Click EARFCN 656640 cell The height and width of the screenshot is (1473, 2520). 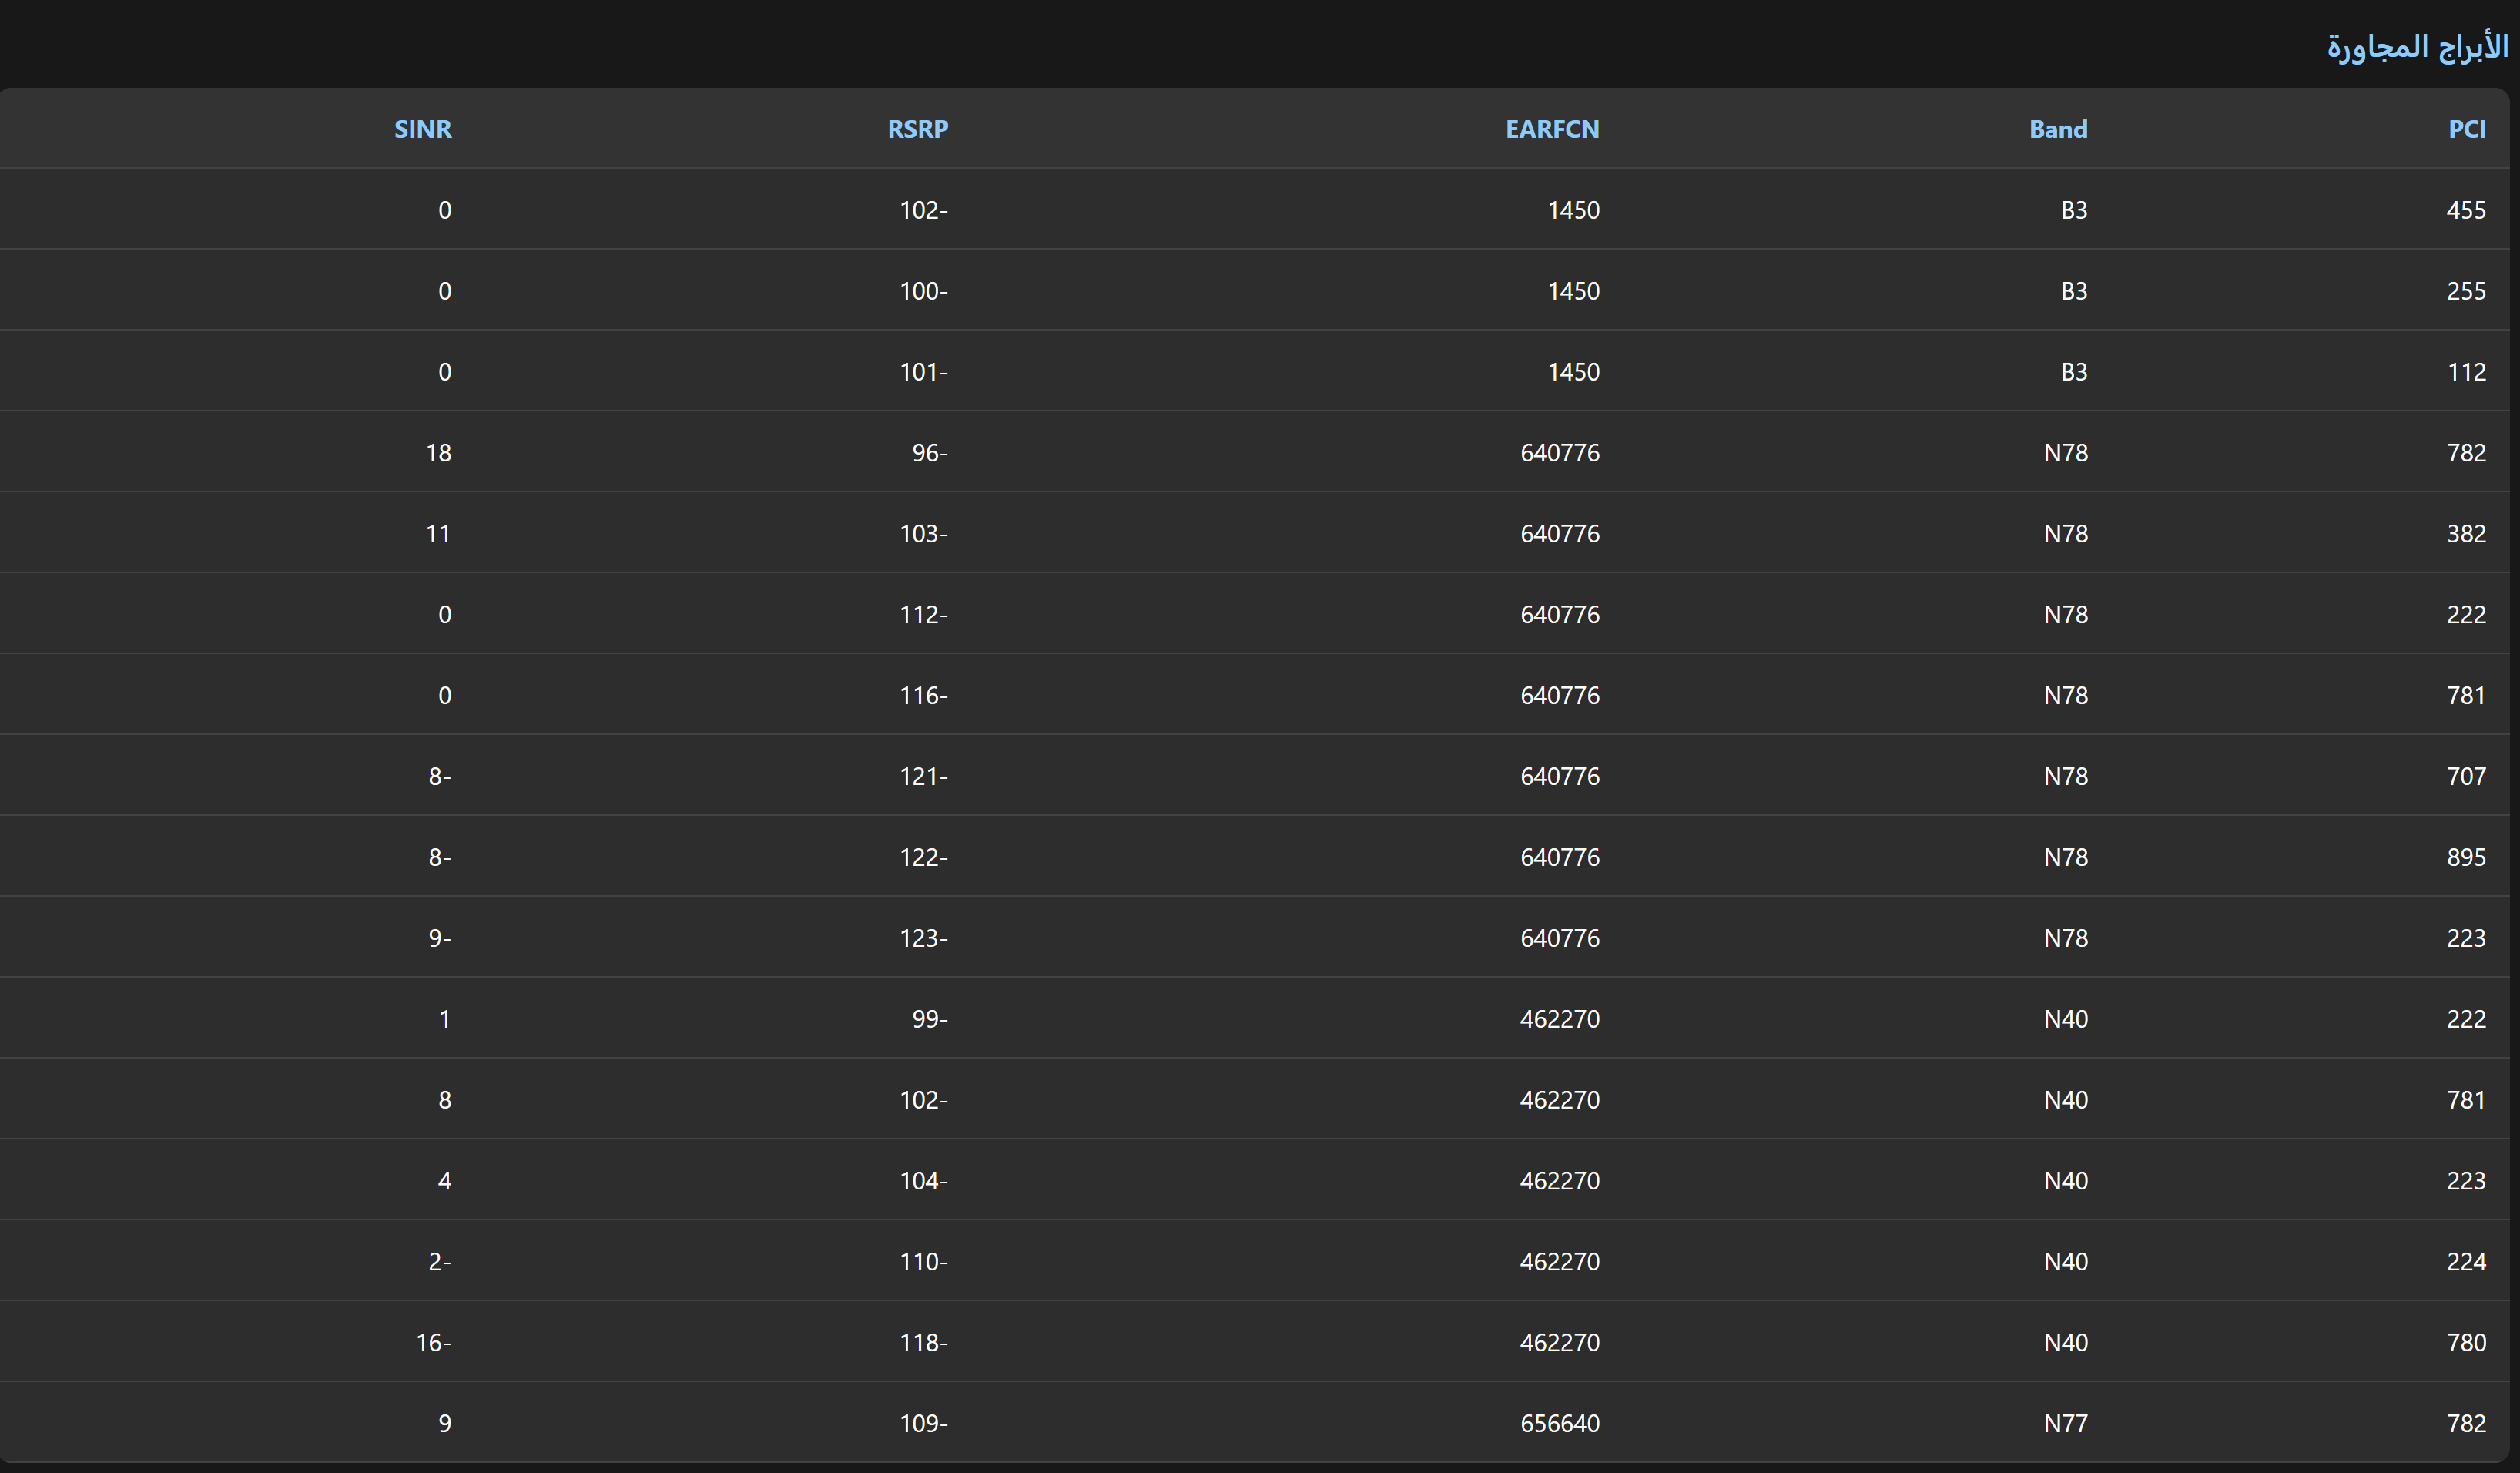click(x=1559, y=1423)
